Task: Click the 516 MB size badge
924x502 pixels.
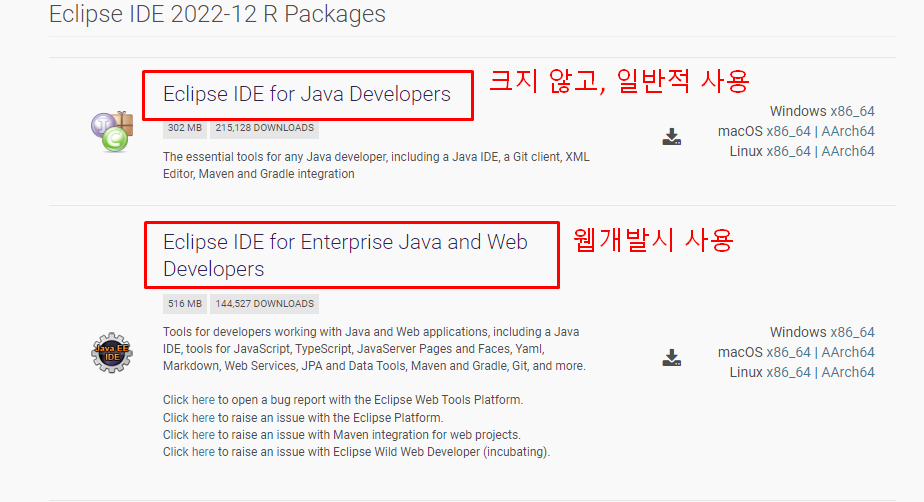Action: coord(184,304)
